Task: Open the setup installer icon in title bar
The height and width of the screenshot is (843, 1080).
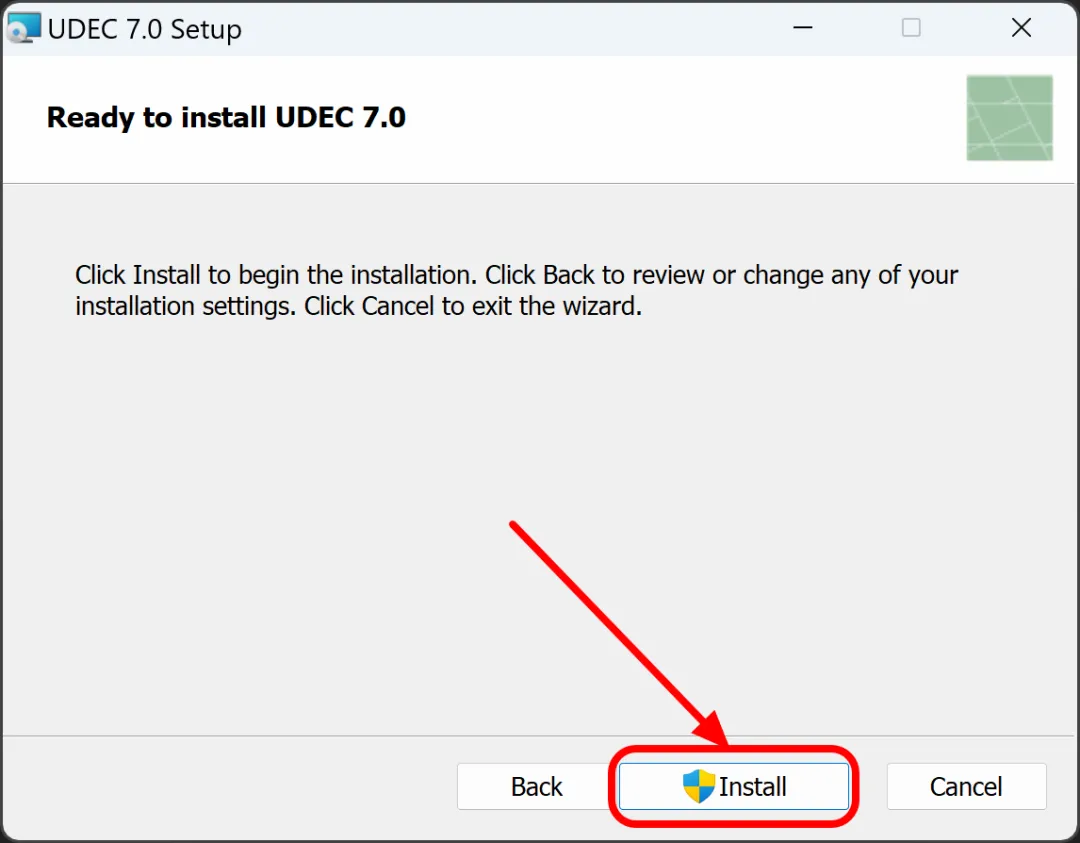Action: pos(23,28)
